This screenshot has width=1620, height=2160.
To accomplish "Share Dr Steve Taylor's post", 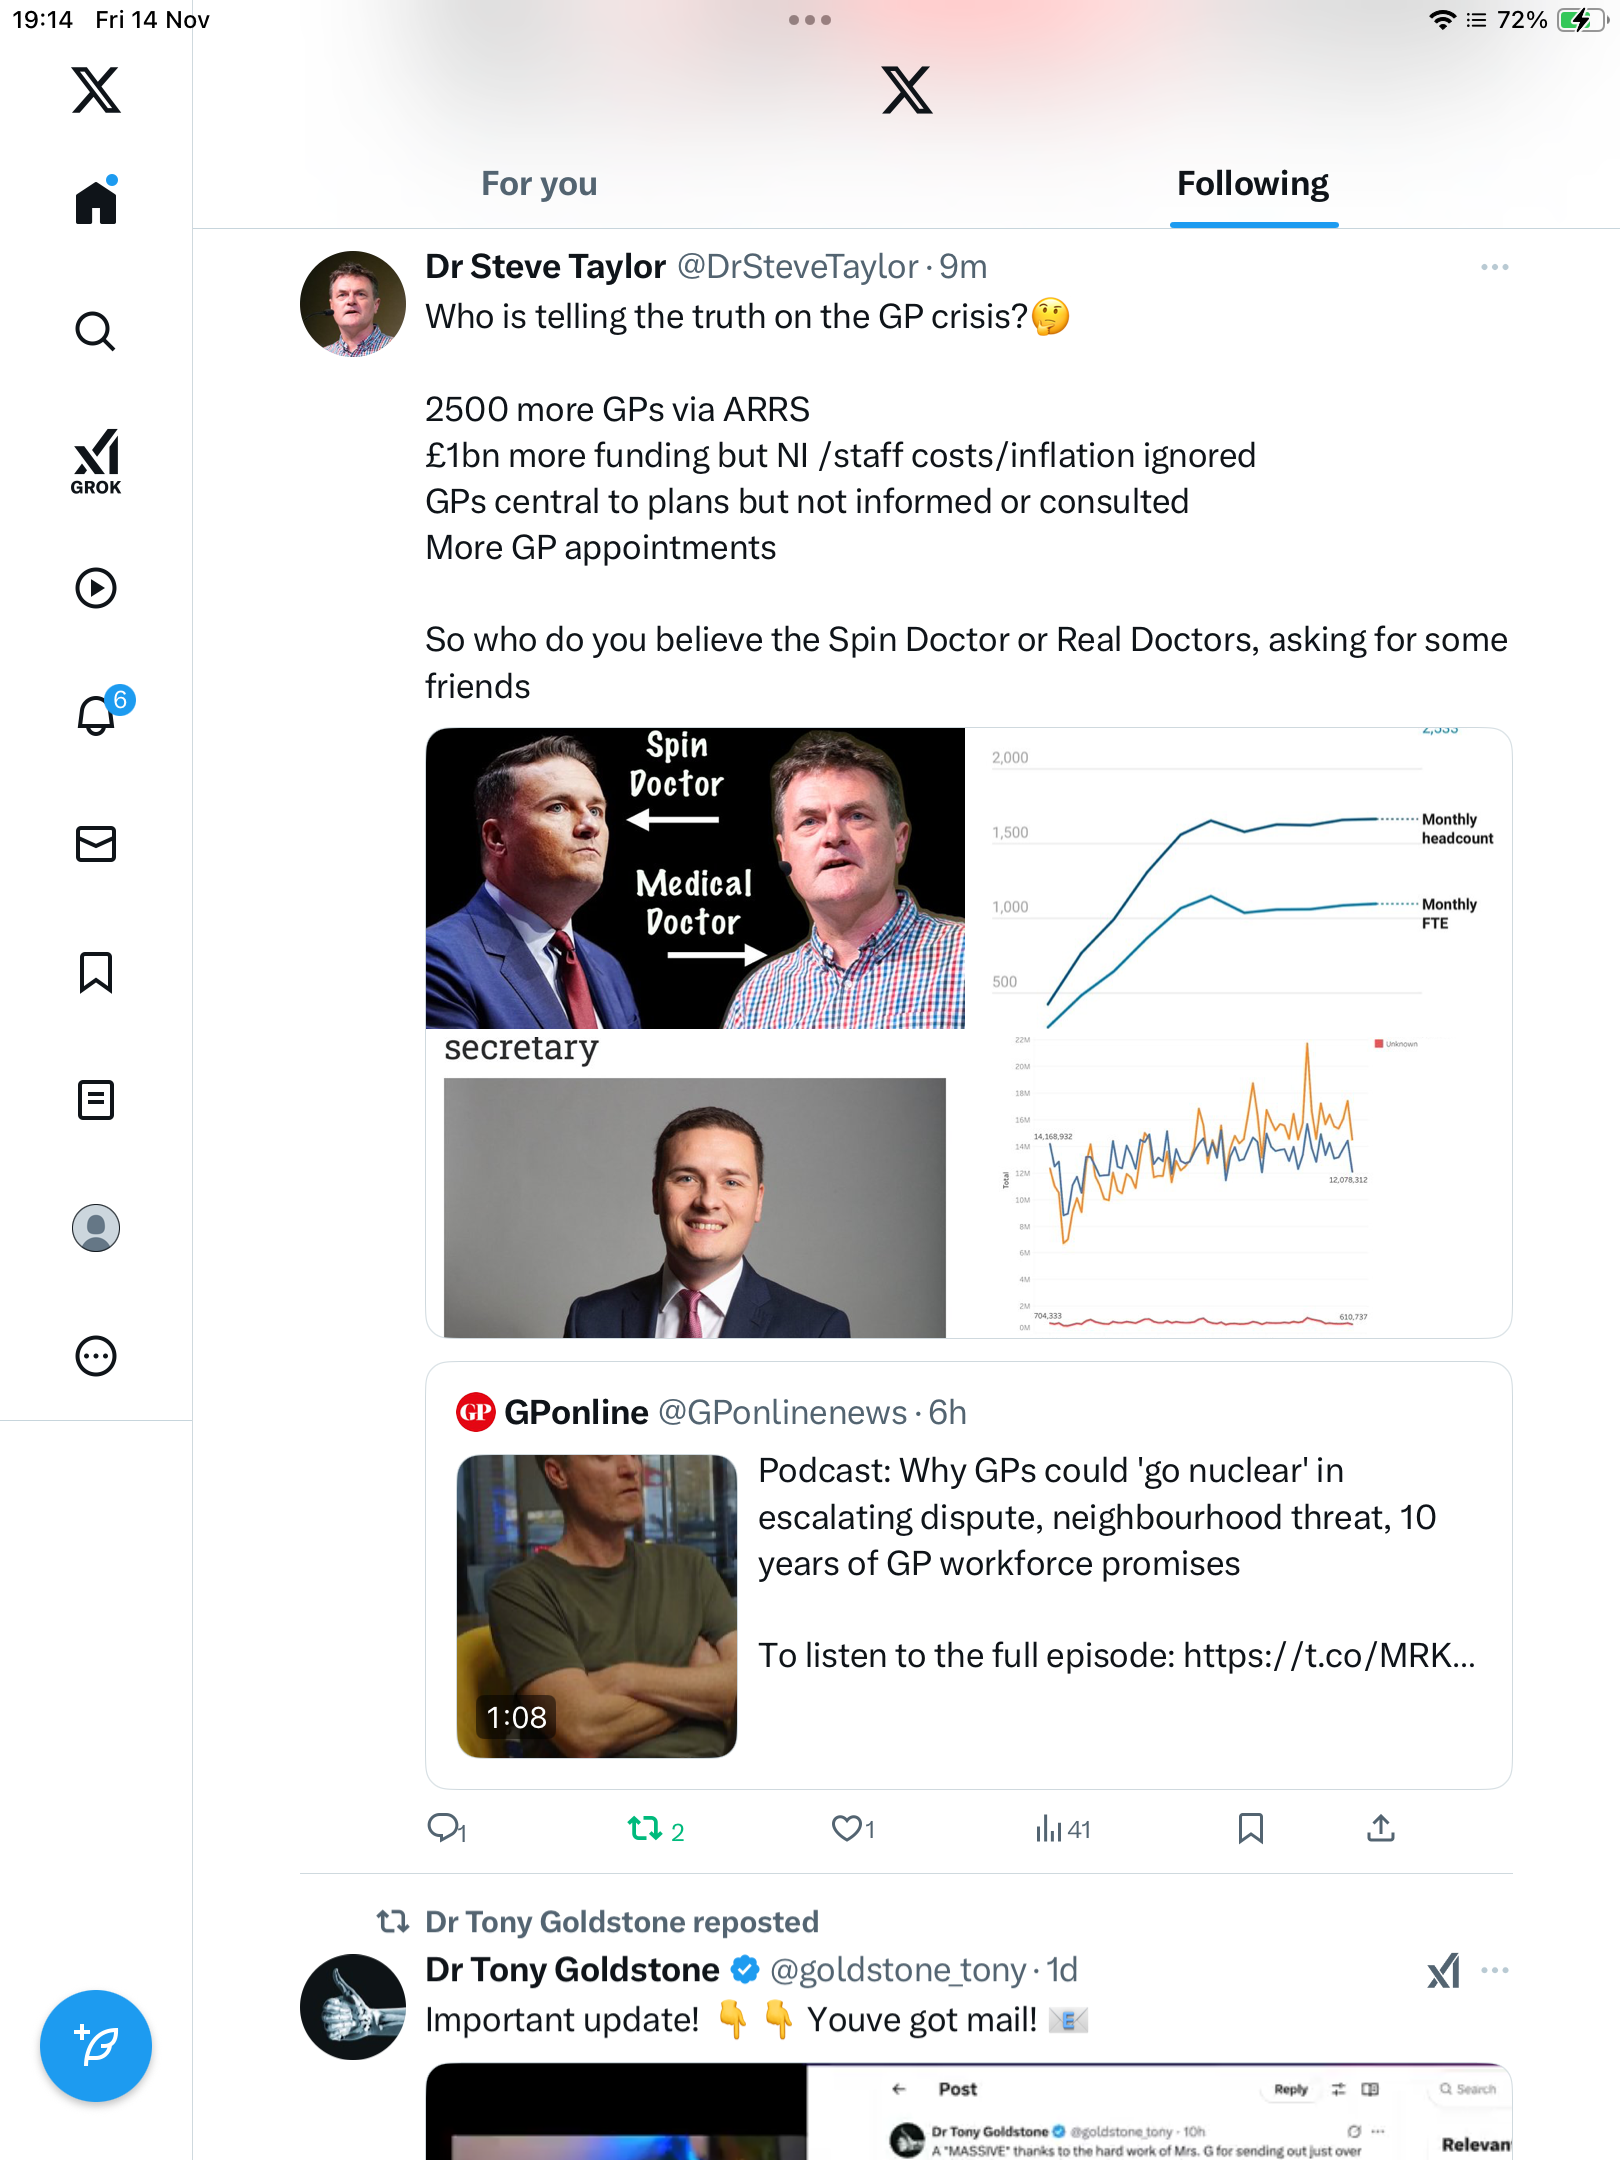I will pos(1380,1829).
